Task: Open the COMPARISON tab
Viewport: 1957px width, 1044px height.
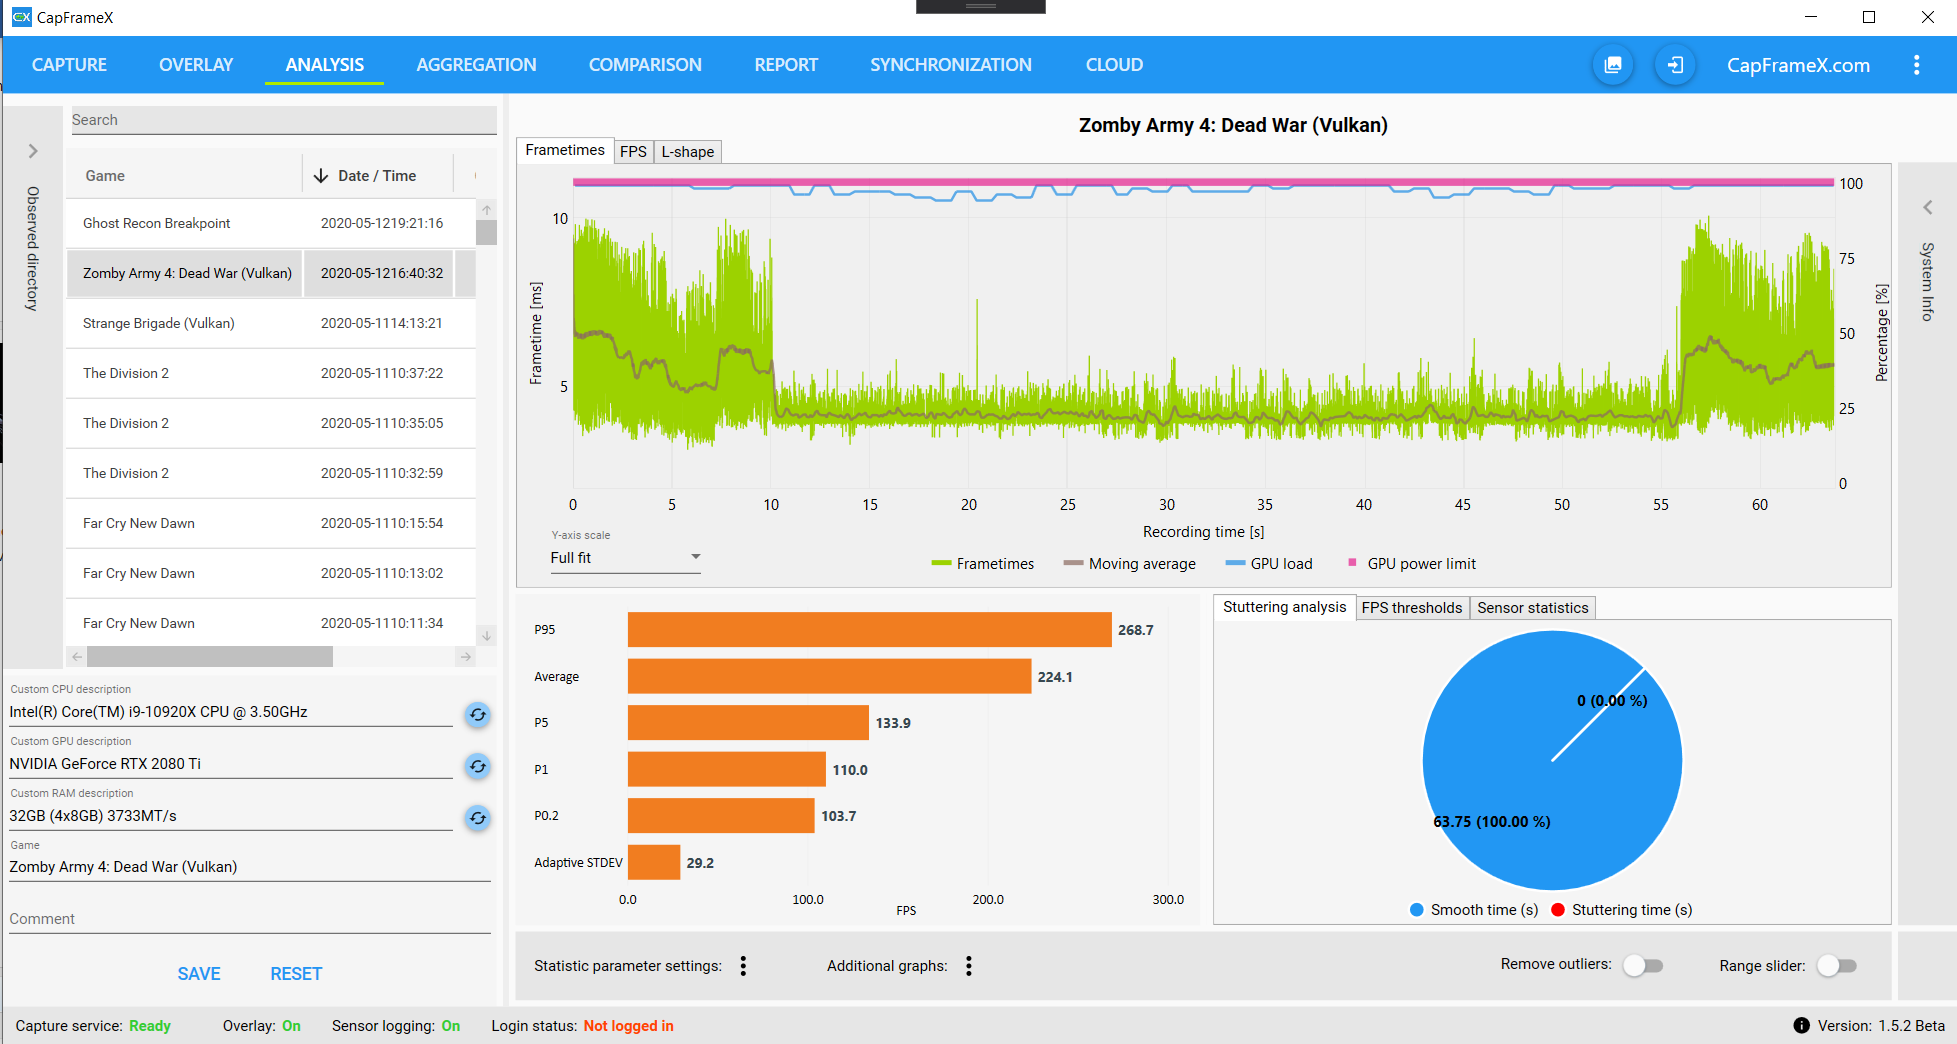Action: pyautogui.click(x=645, y=65)
